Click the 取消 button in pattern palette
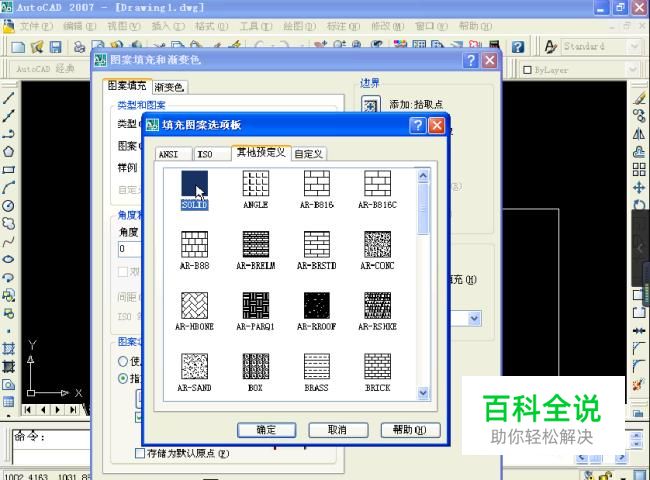This screenshot has height=480, width=650. coord(338,430)
